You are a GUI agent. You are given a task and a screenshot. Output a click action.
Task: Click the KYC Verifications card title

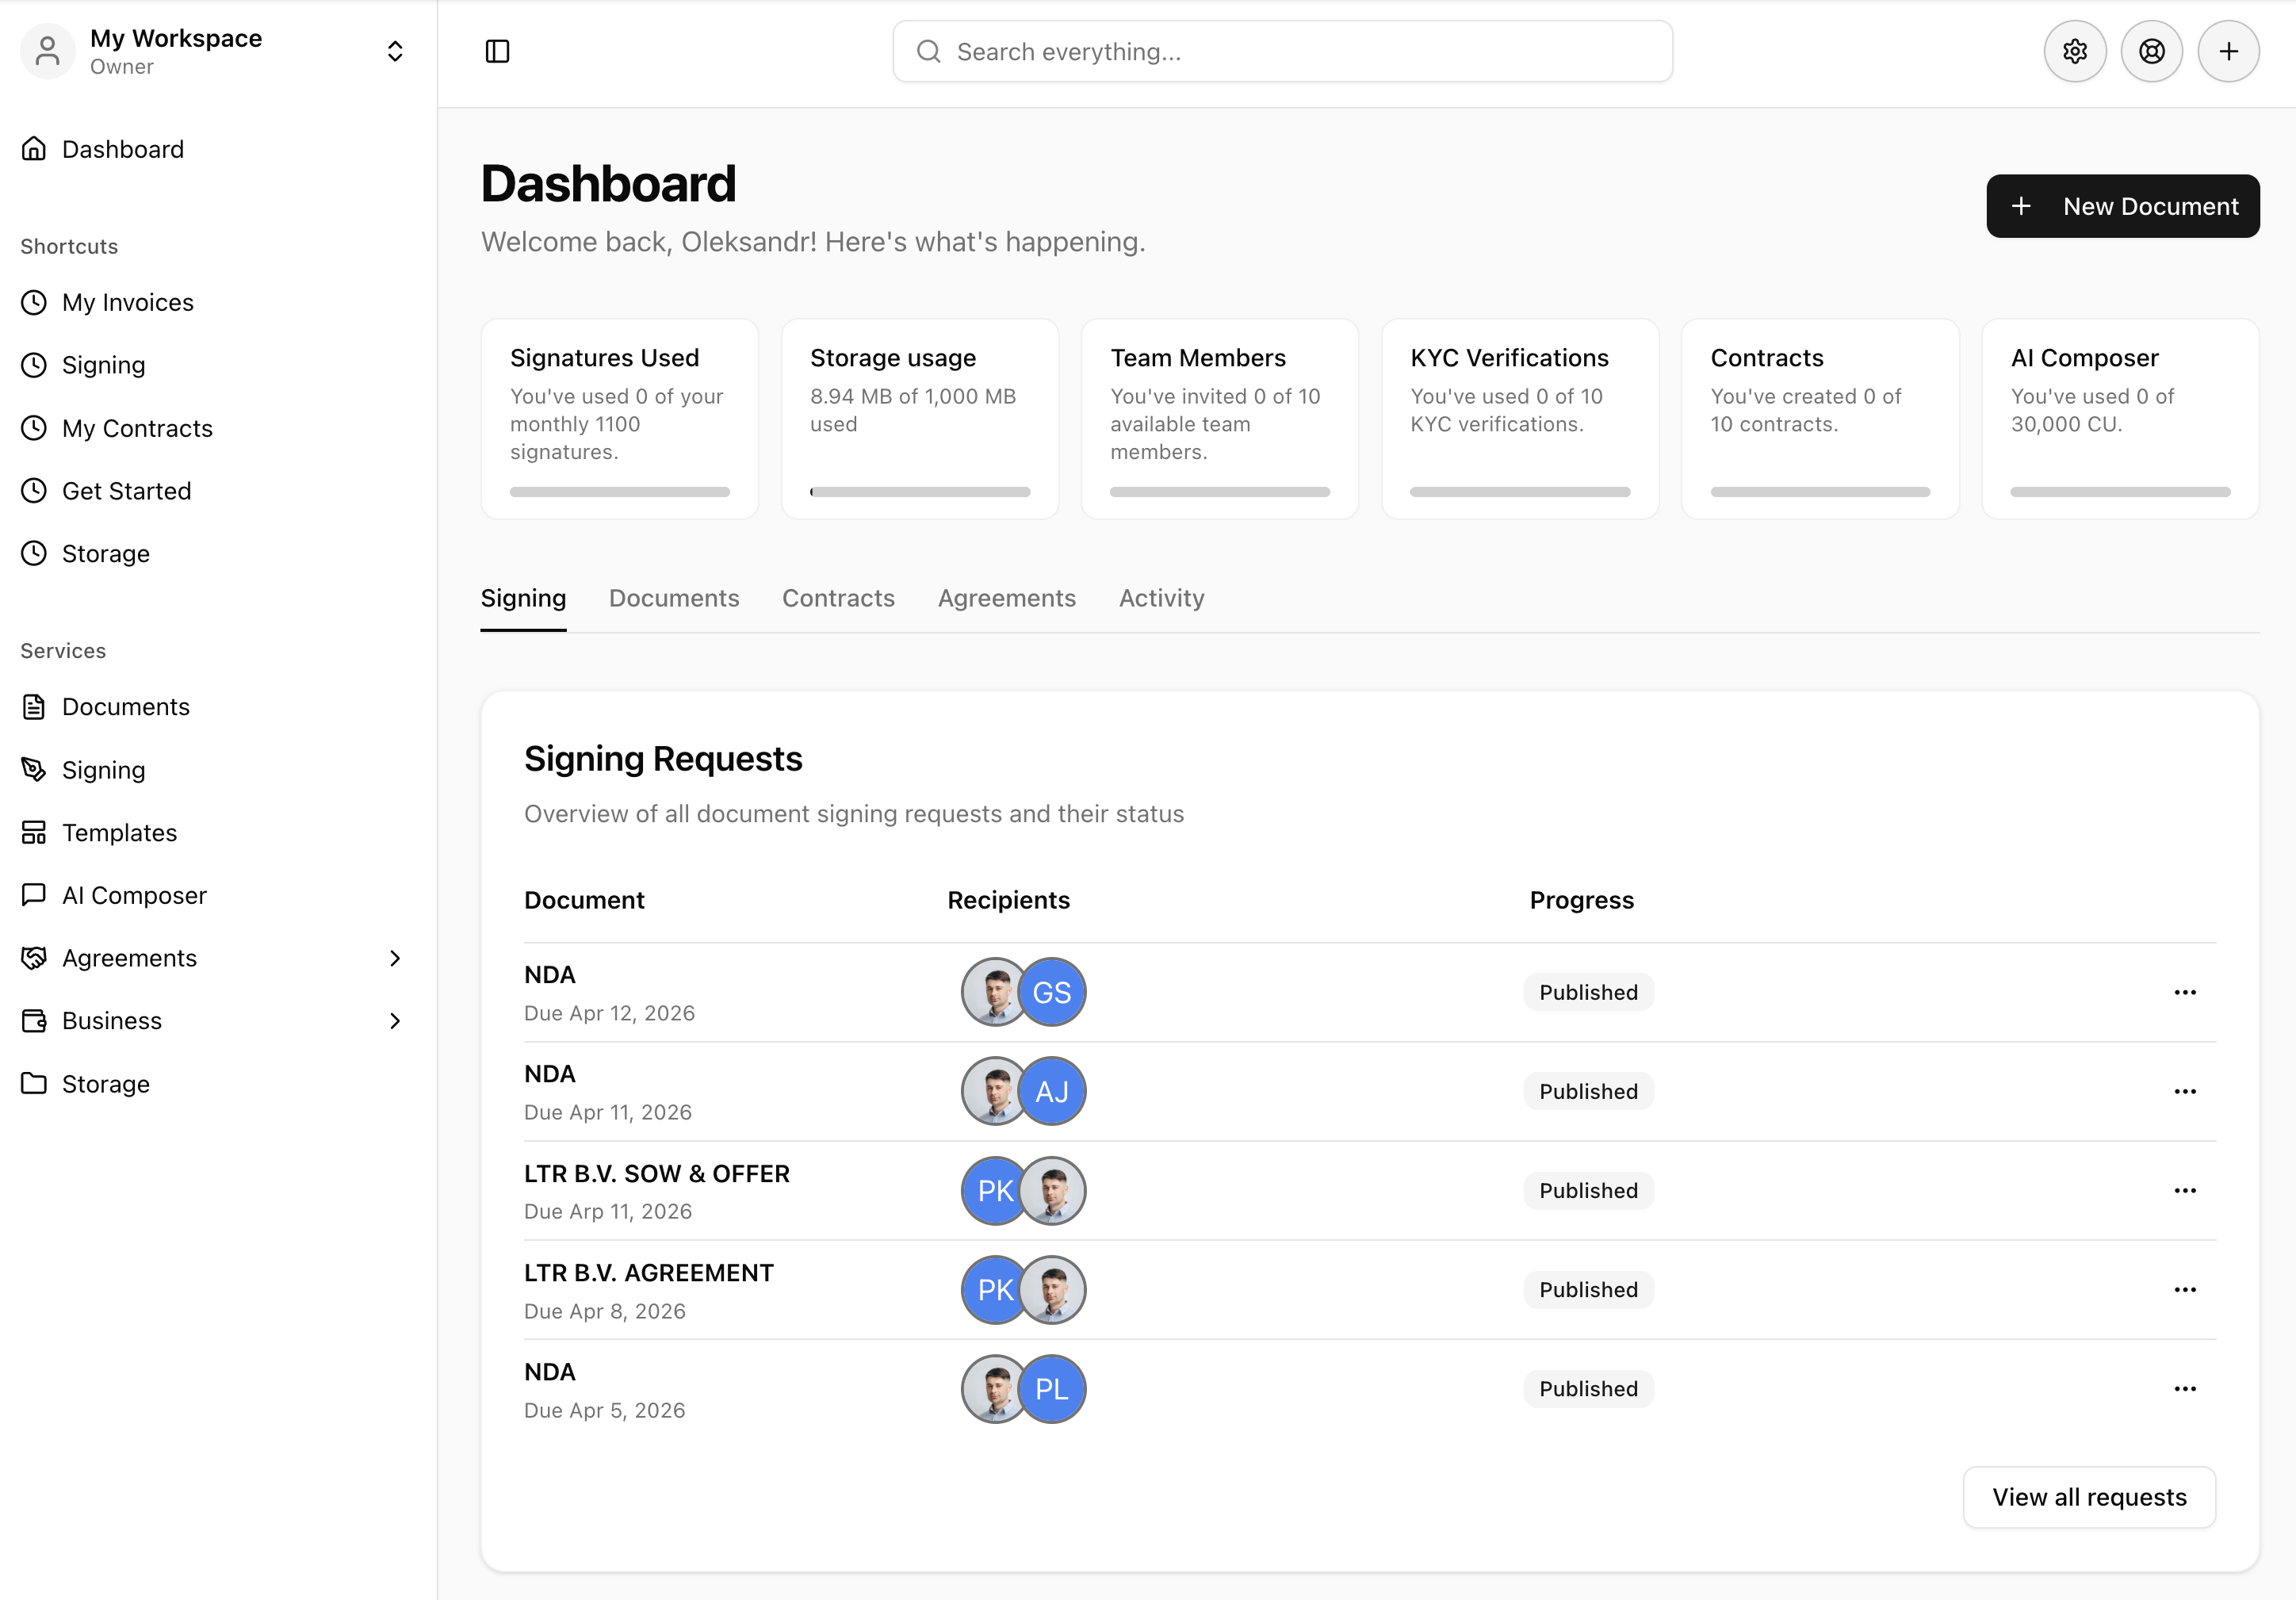[x=1509, y=357]
